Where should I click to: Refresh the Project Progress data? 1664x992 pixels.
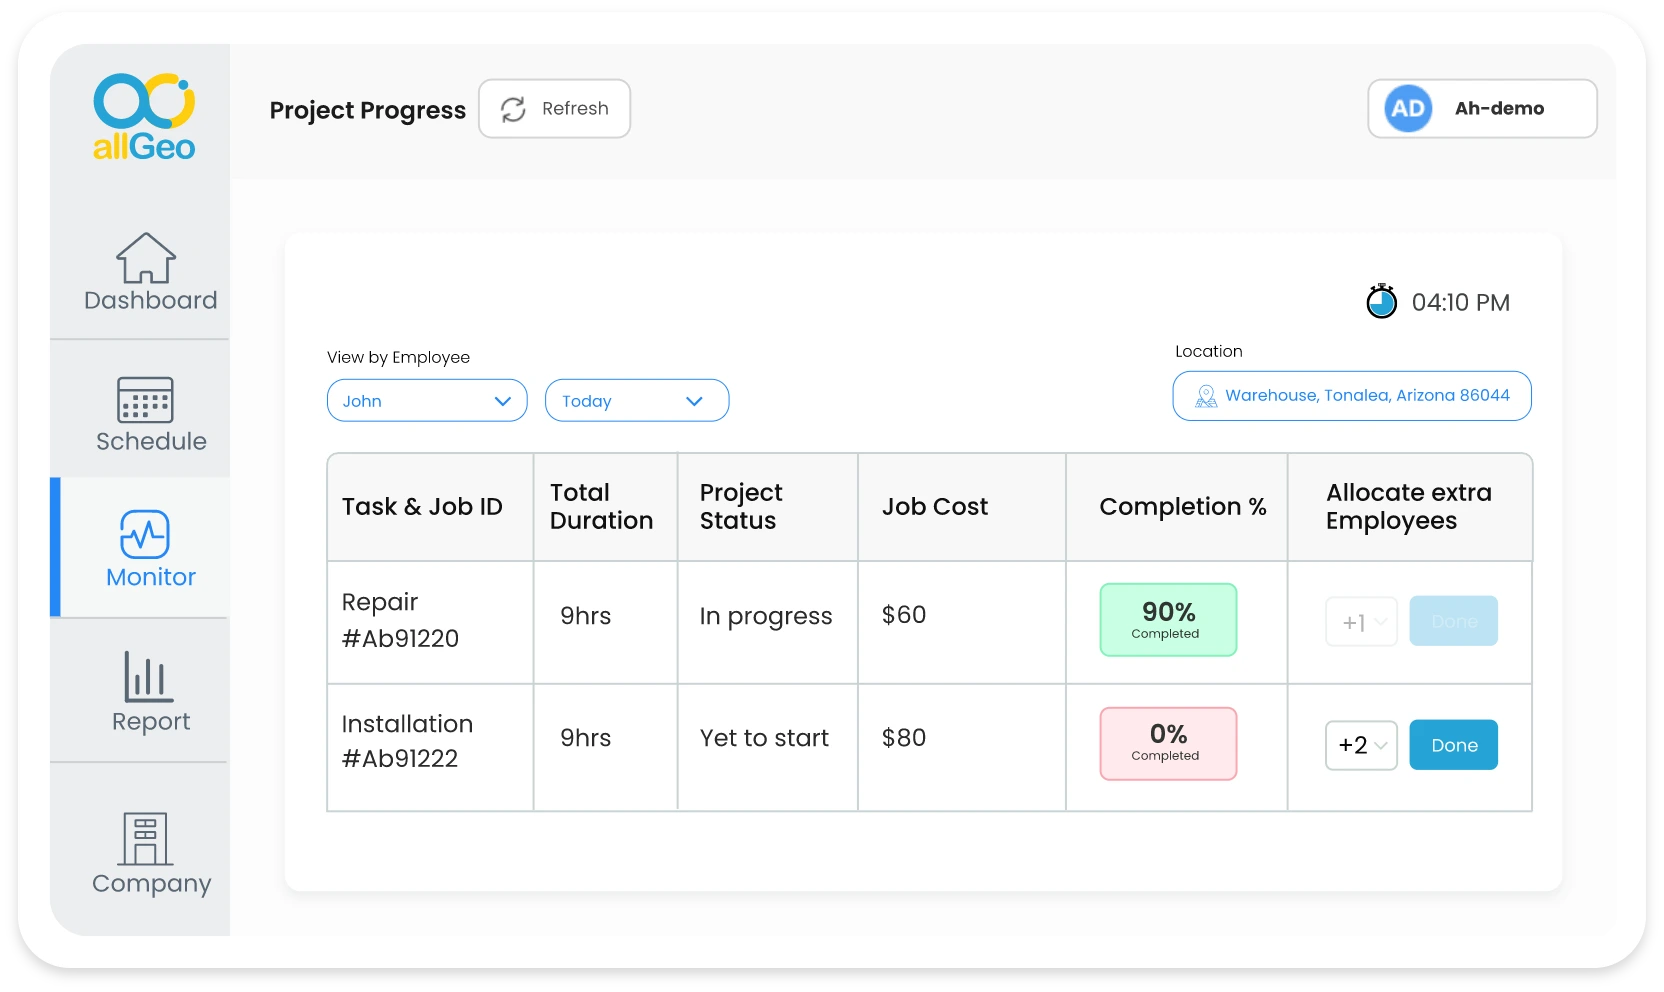[554, 108]
